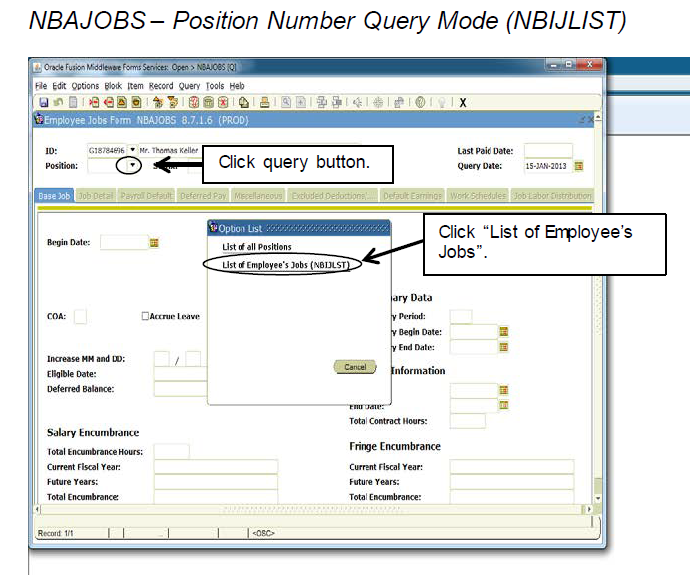Click the Rollback arrow toolbar icon
Screen dimensions: 690x575
[x=58, y=101]
